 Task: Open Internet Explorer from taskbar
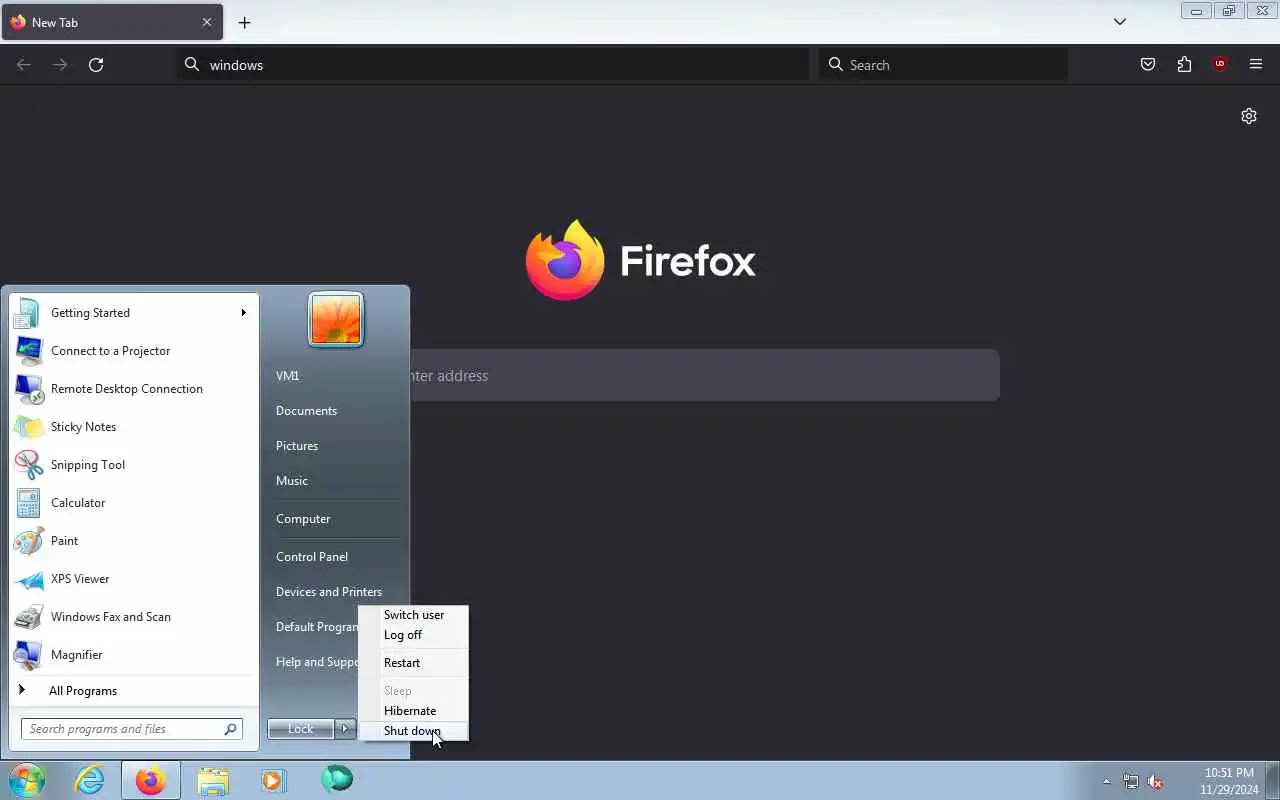(90, 780)
